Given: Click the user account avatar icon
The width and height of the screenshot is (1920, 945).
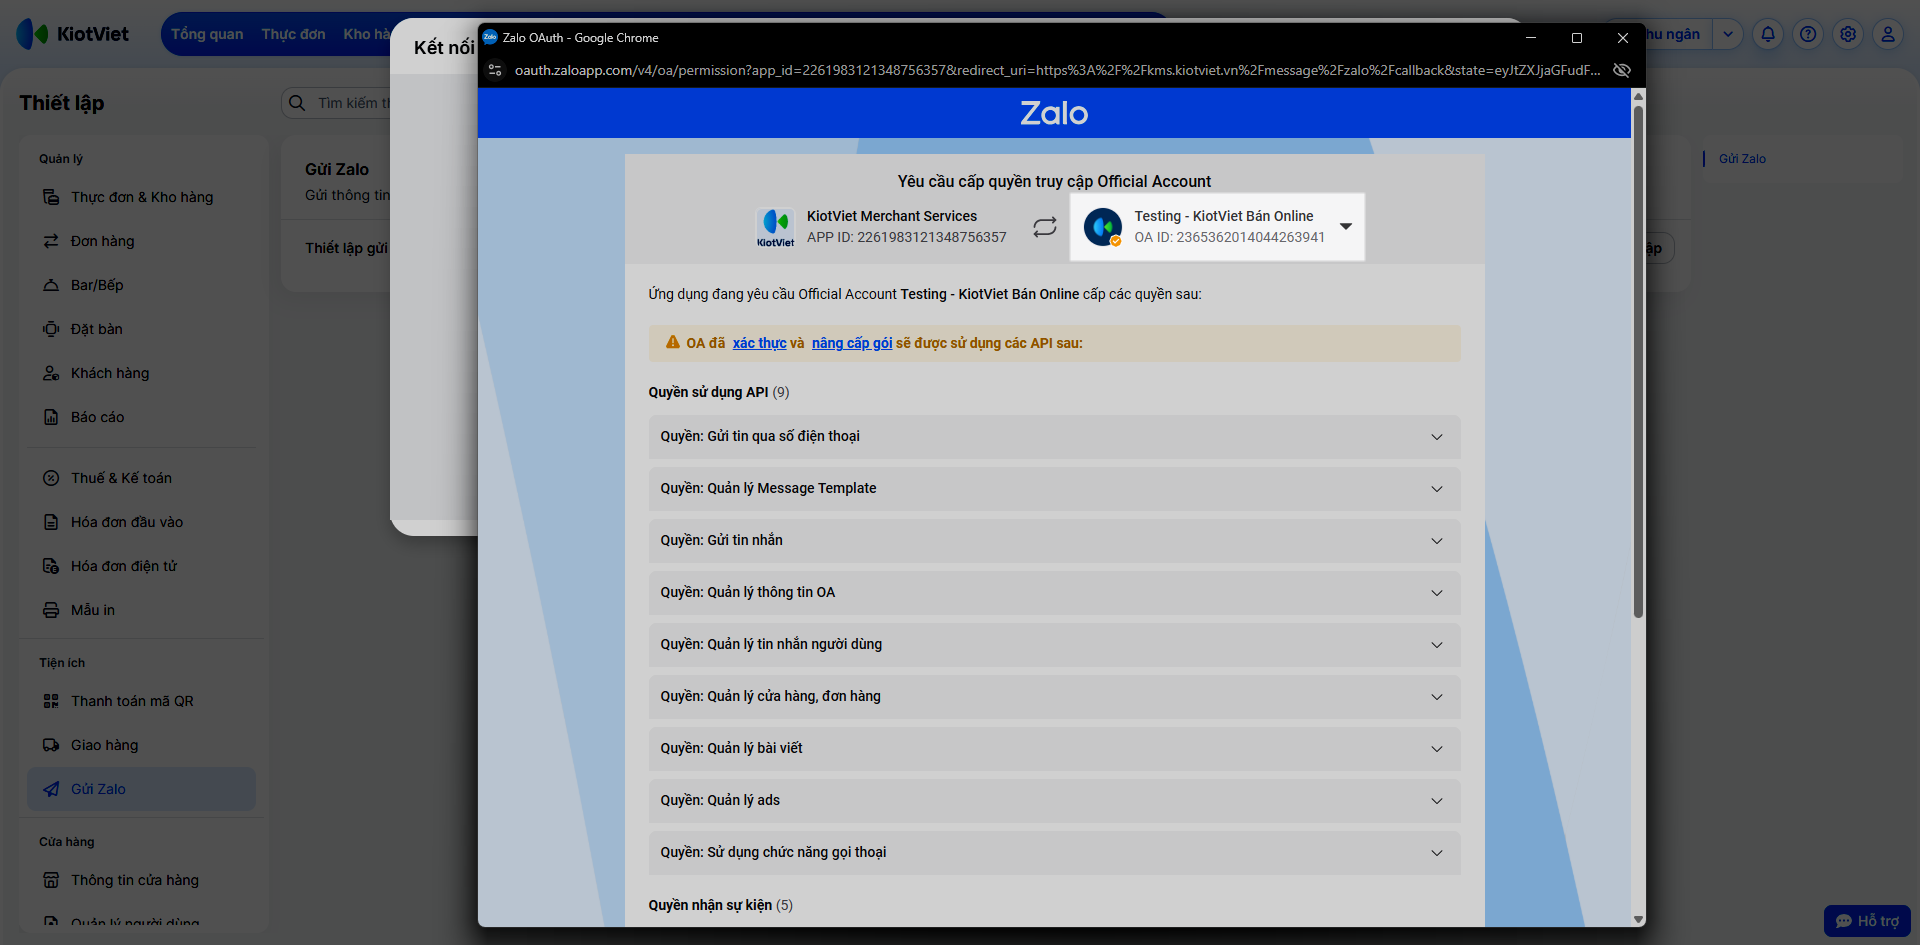Looking at the screenshot, I should [x=1888, y=34].
